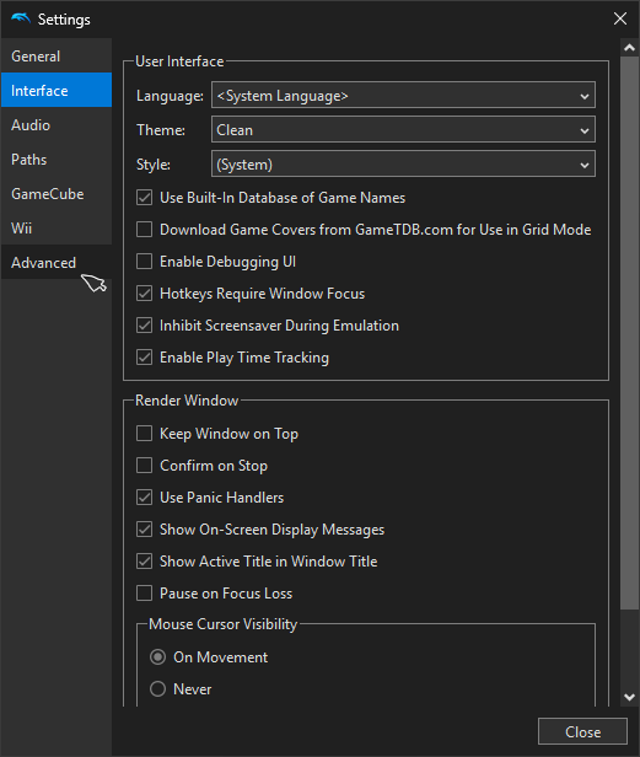Close the Settings window with X
This screenshot has width=640, height=757.
(620, 19)
